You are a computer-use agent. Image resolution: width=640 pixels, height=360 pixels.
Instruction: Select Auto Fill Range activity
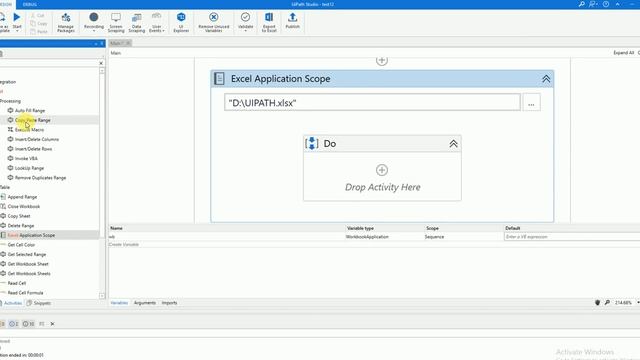(x=30, y=111)
